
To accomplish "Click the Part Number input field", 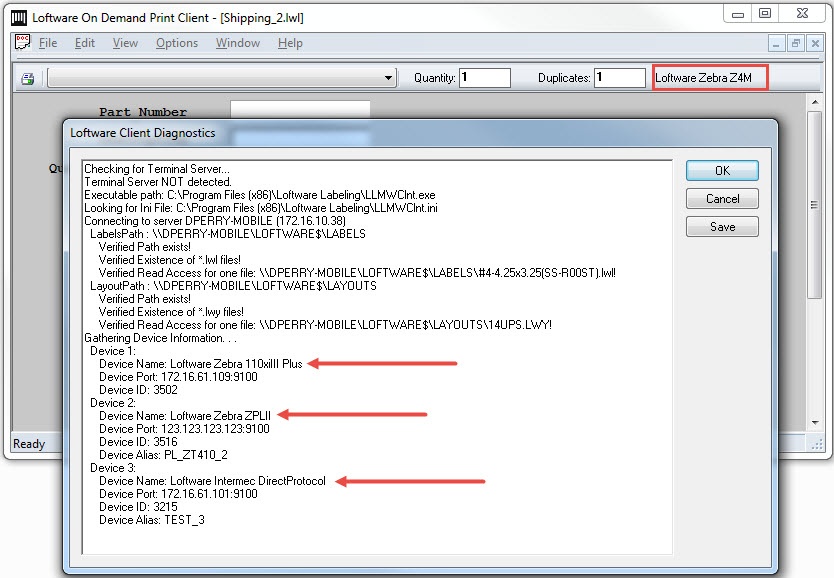I will pos(300,110).
